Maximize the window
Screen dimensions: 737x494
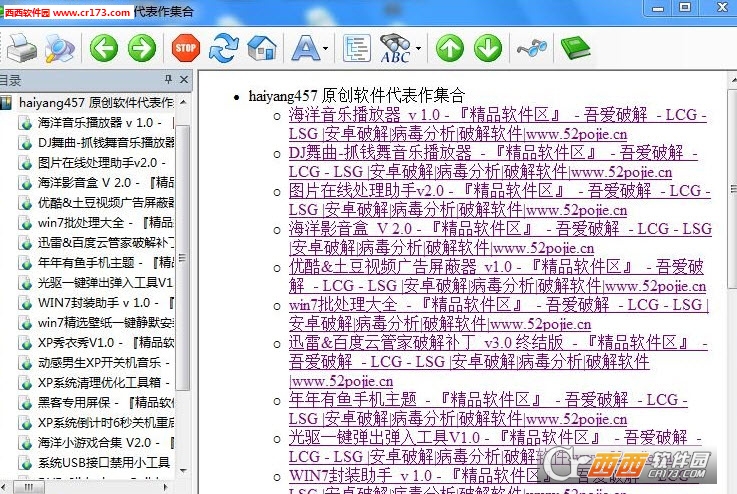(x=685, y=8)
